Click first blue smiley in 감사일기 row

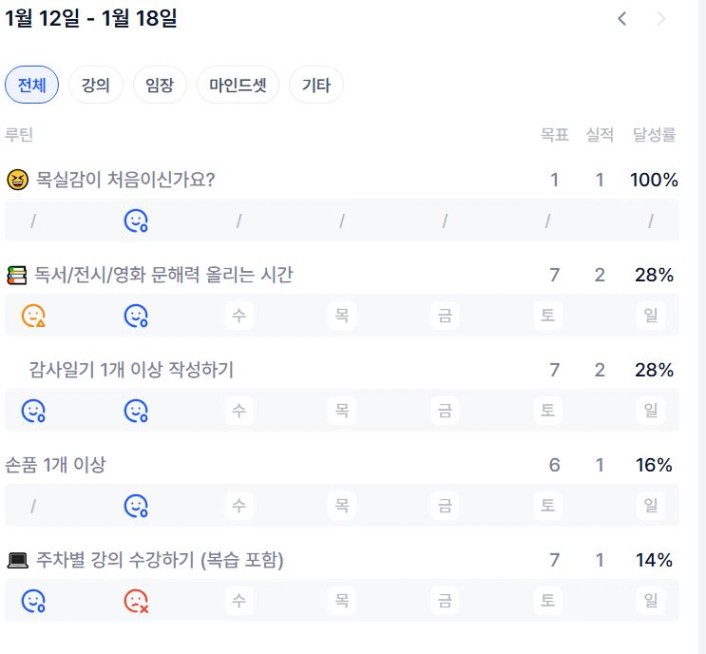click(34, 411)
